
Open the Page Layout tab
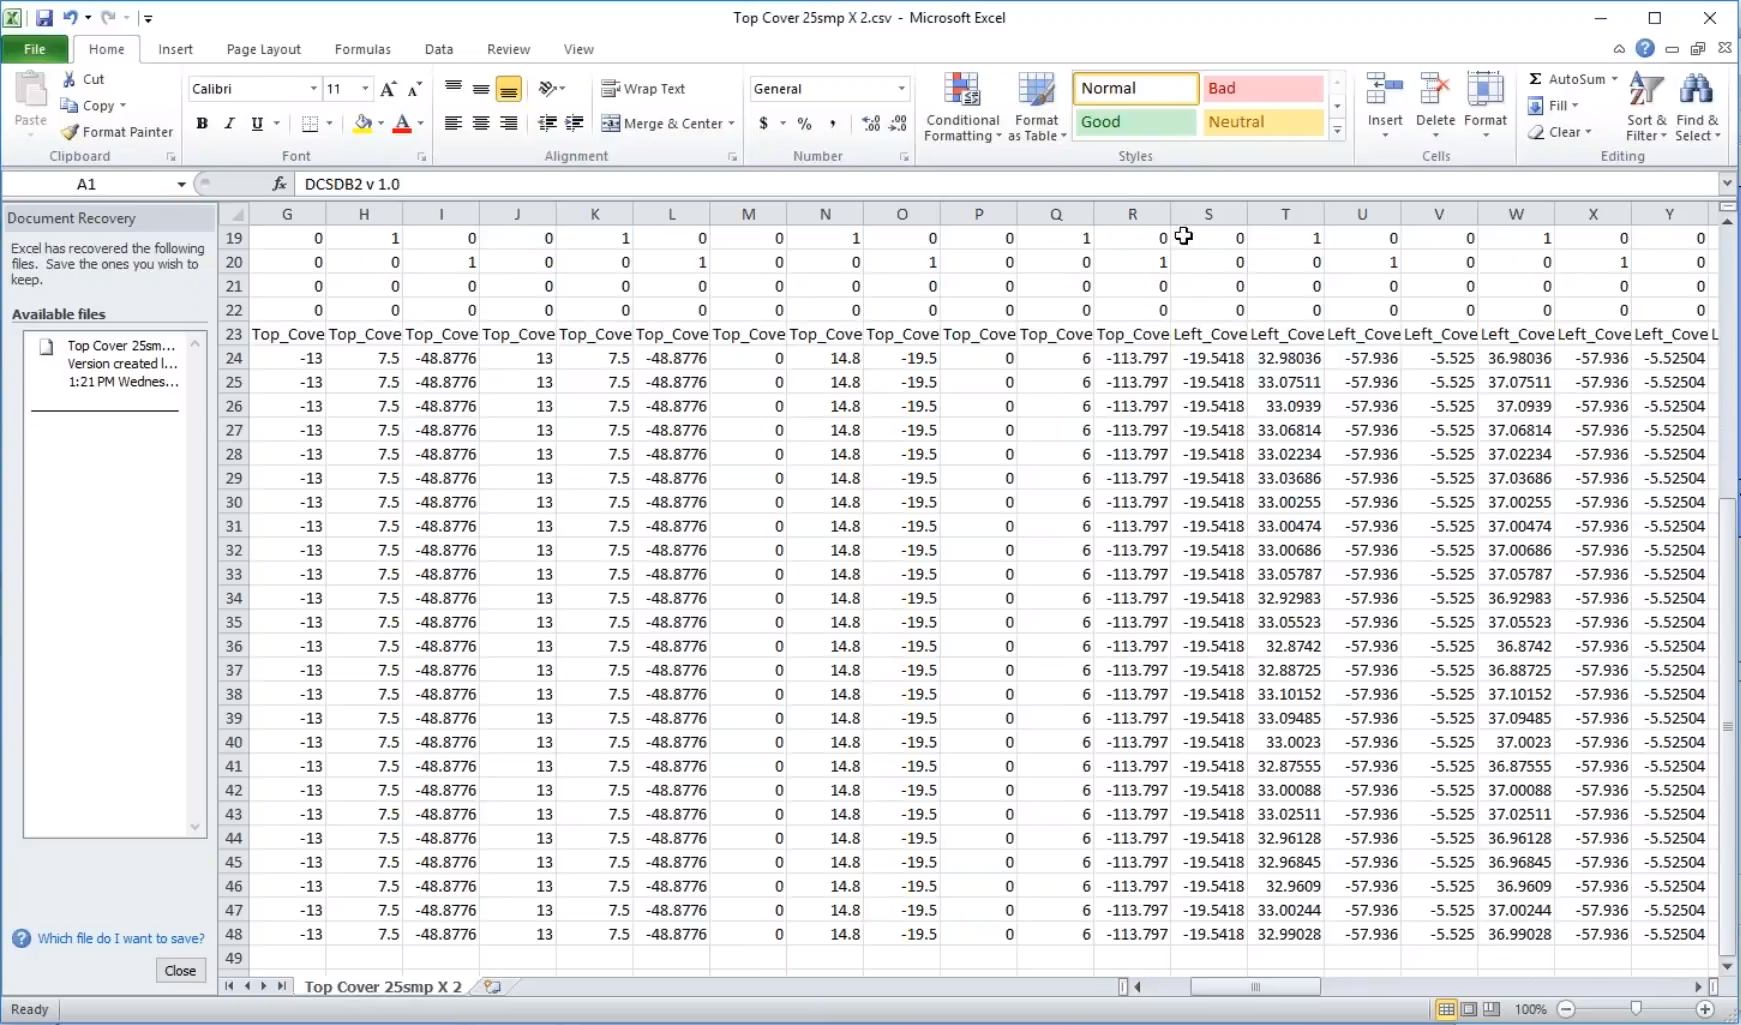[263, 49]
